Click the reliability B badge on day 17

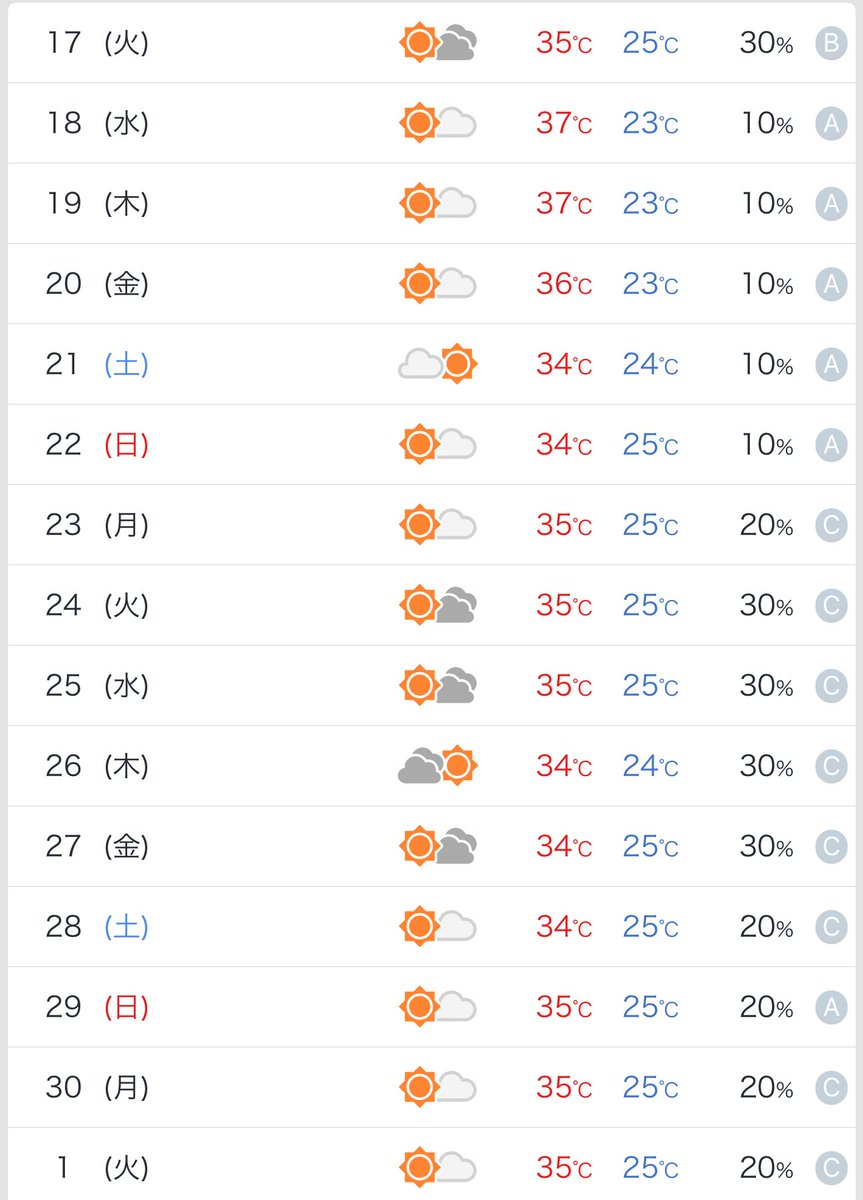[831, 43]
